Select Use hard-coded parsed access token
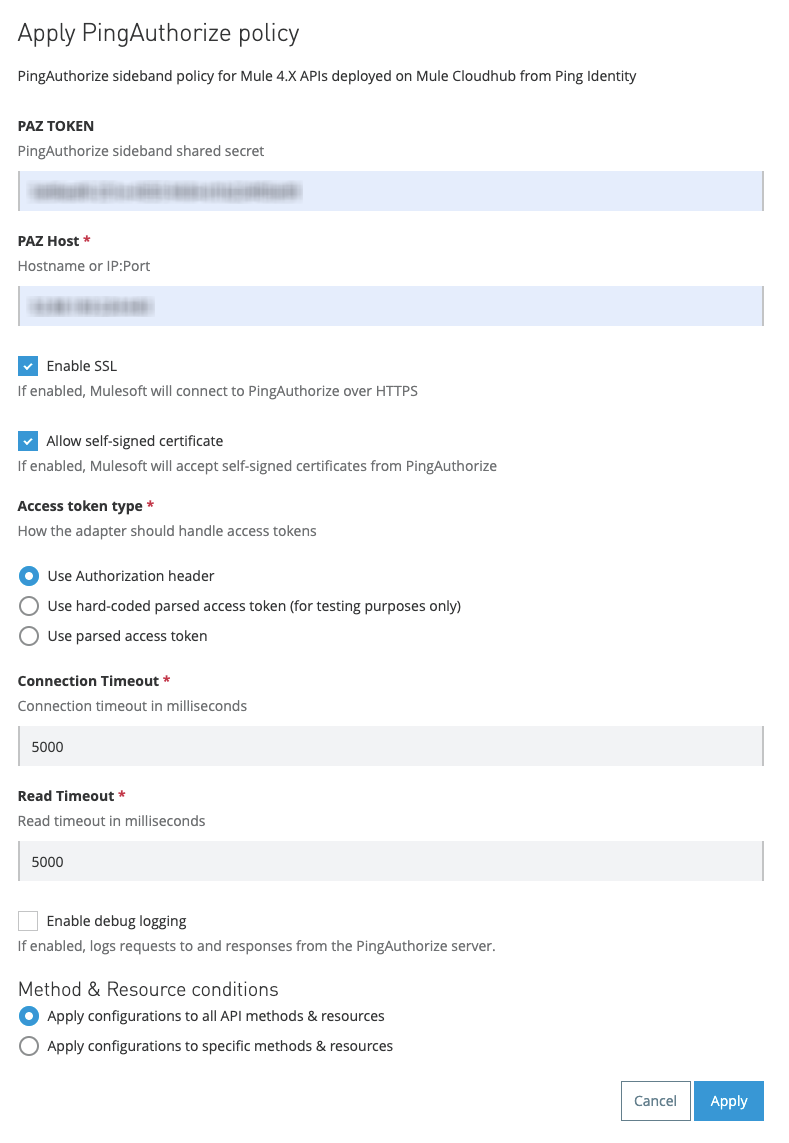789x1143 pixels. pyautogui.click(x=29, y=605)
